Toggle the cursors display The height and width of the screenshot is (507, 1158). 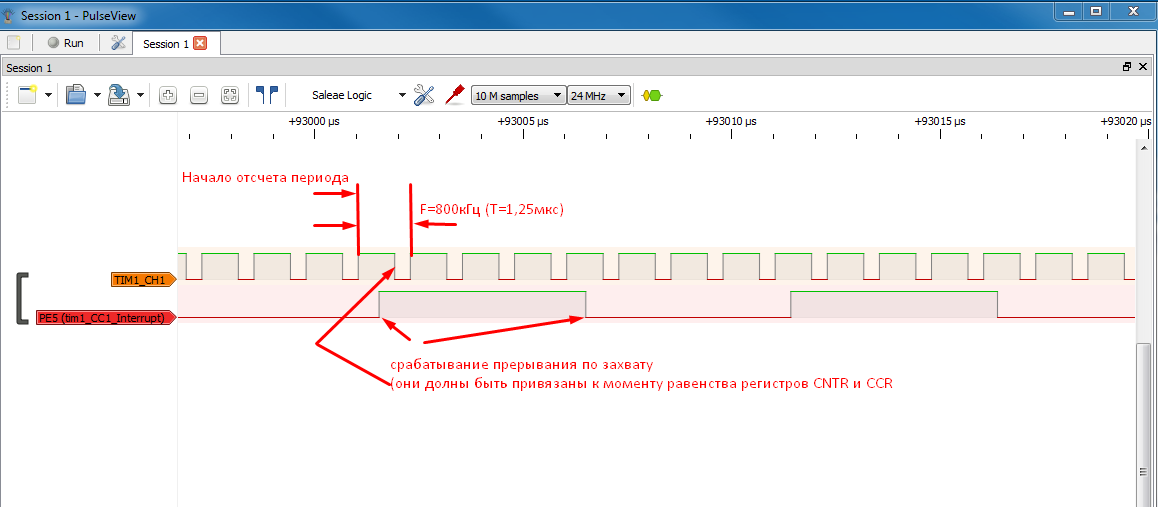click(267, 95)
